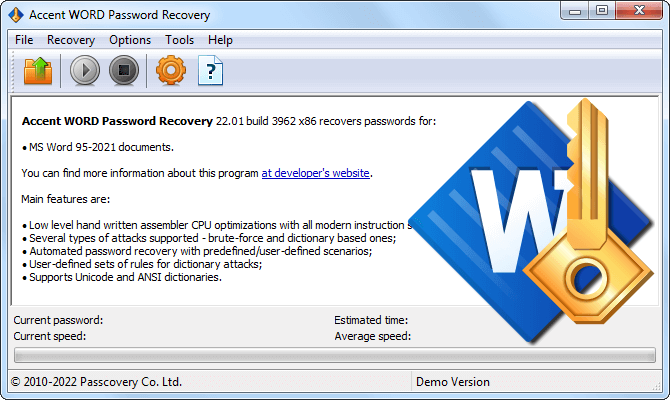Screen dimensions: 670x400
Task: Click the open file toolbar icon
Action: [x=38, y=71]
